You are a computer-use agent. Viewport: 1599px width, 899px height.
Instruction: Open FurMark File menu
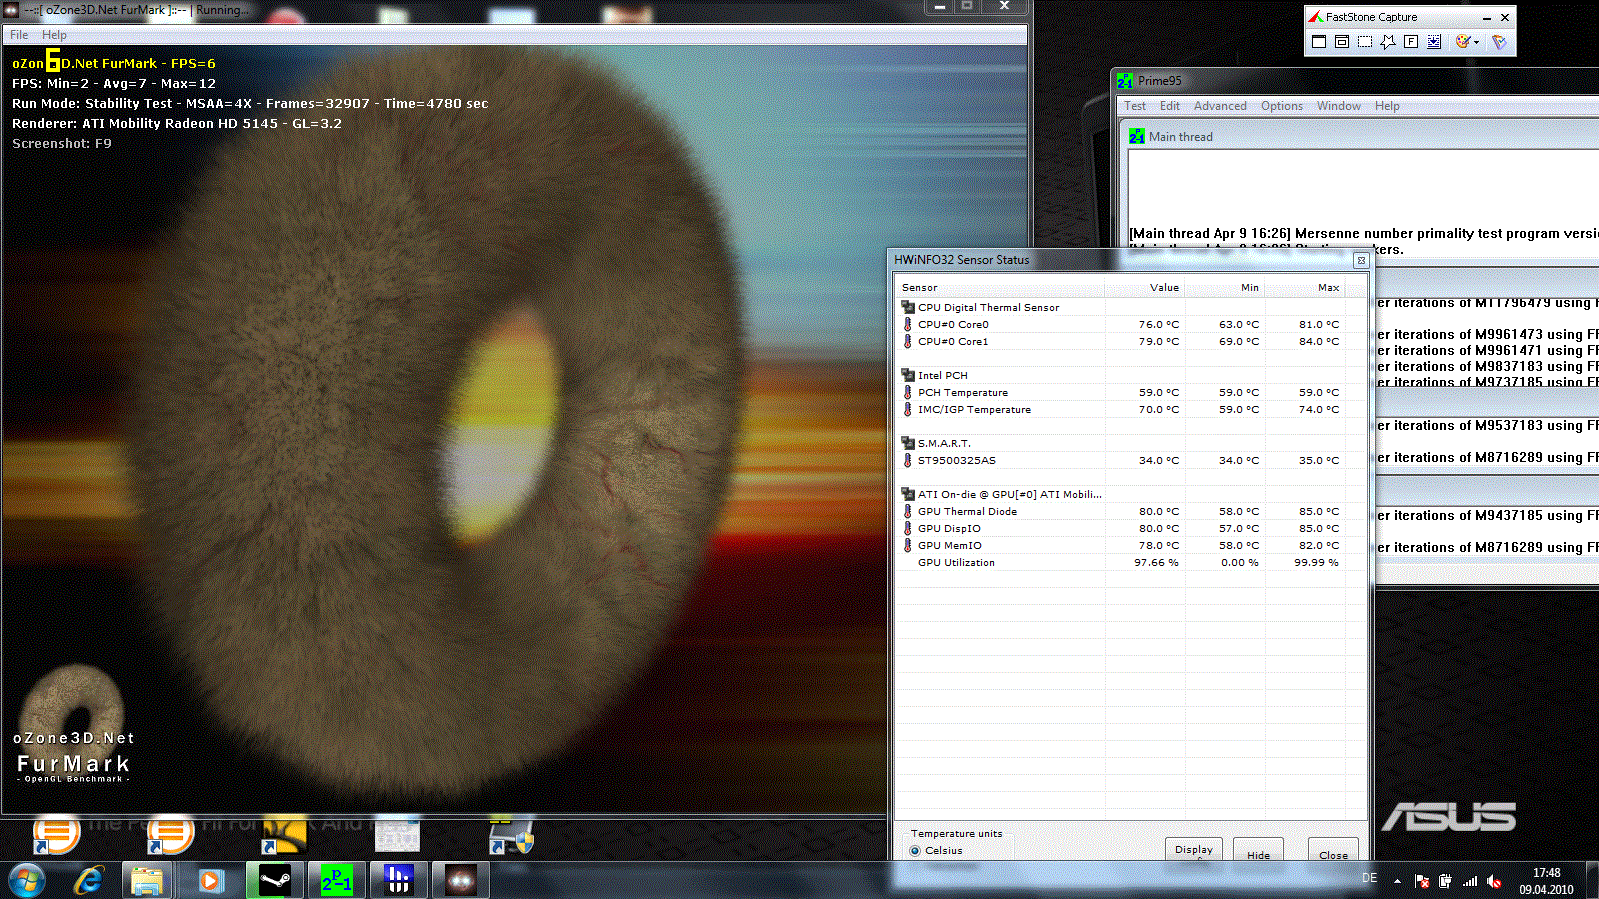coord(19,35)
